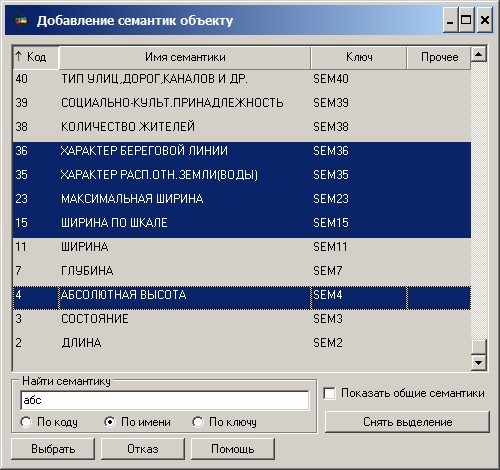The image size is (500, 470).
Task: Click the Выбрать button
Action: (53, 449)
